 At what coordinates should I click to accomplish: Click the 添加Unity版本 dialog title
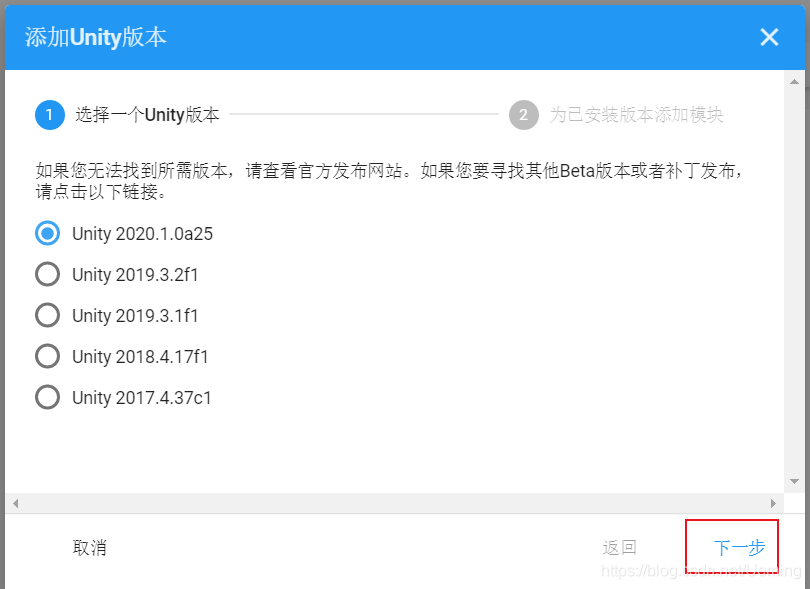tap(96, 38)
